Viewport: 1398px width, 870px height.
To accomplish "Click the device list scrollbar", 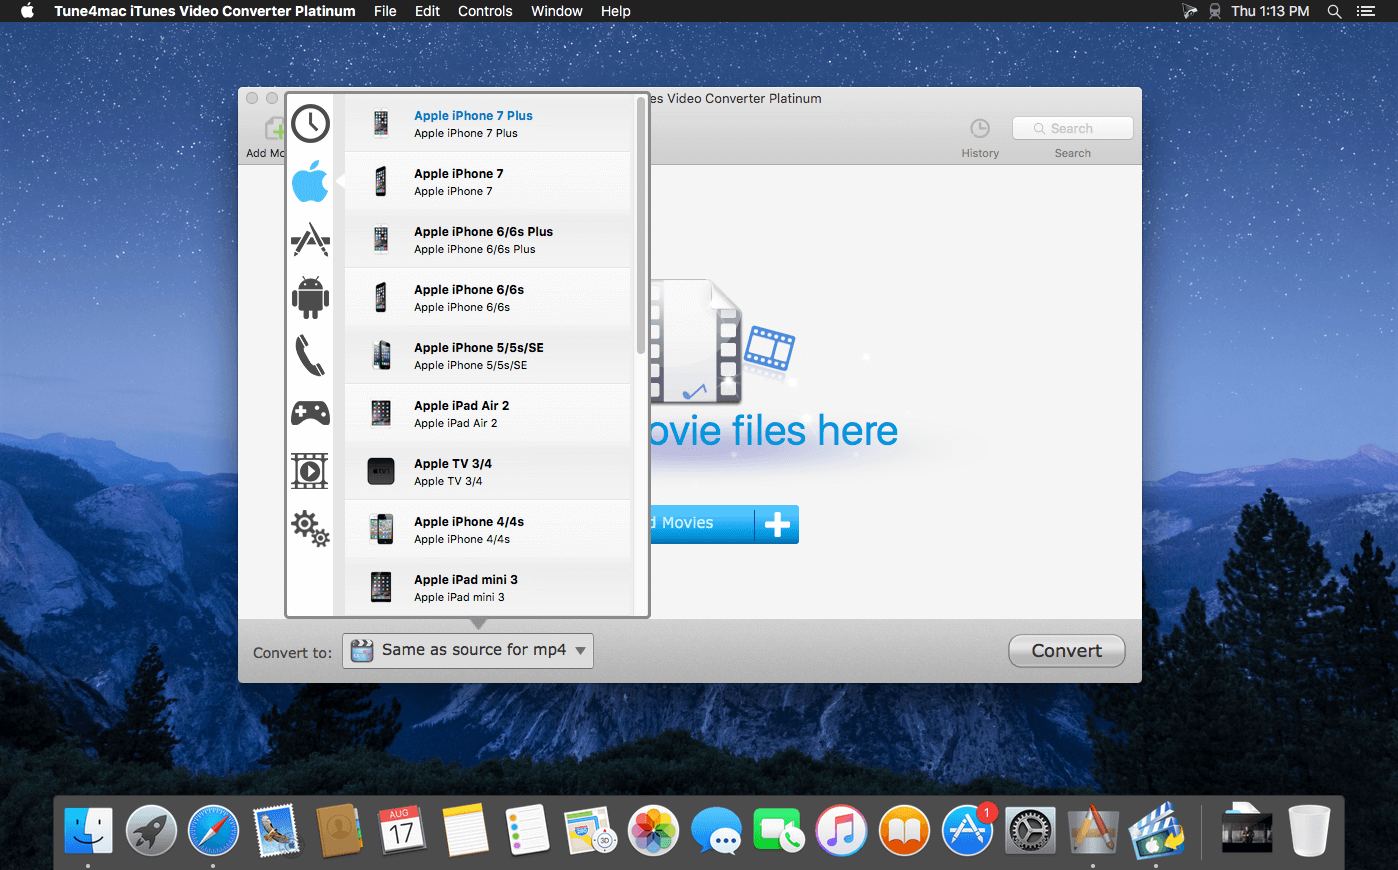I will pyautogui.click(x=641, y=225).
